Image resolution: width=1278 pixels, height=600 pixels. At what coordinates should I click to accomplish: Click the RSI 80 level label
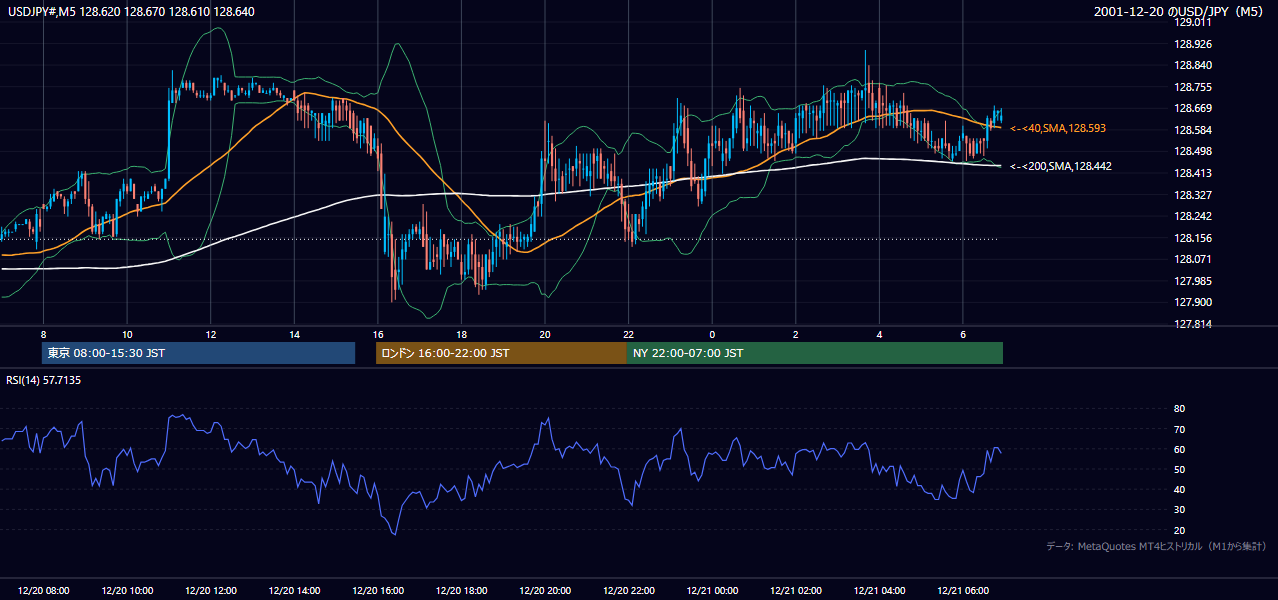coord(1179,409)
